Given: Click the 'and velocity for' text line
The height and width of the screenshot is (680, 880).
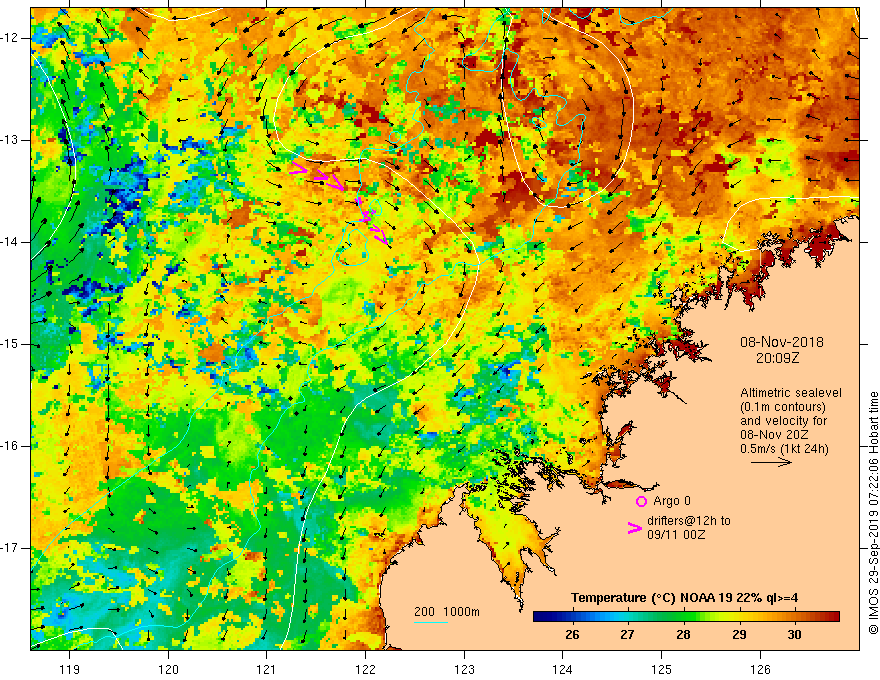Looking at the screenshot, I should point(783,421).
